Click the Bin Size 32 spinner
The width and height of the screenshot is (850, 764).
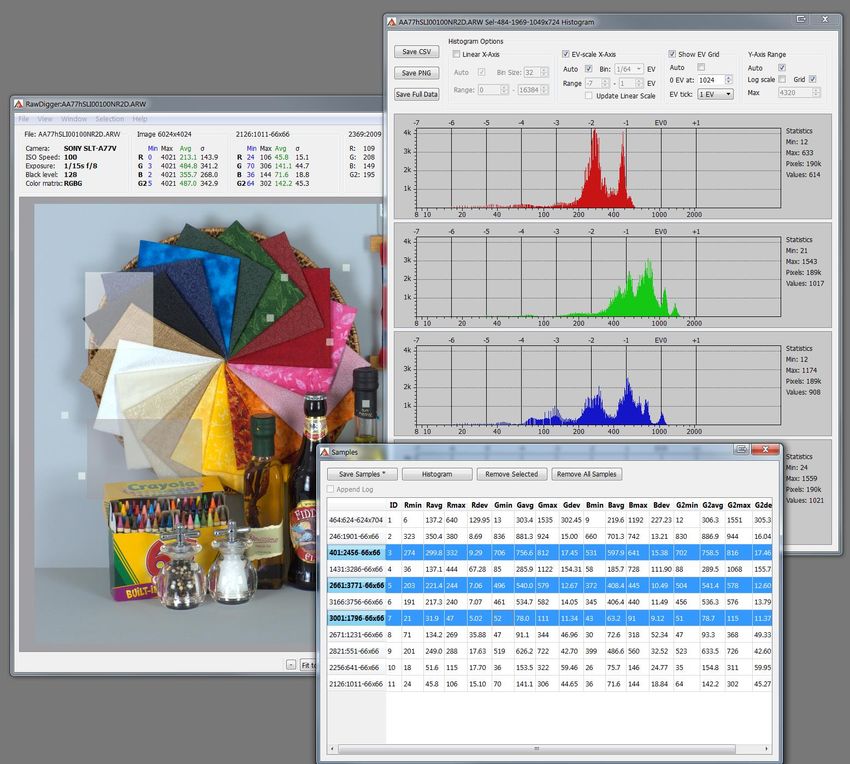(x=536, y=72)
